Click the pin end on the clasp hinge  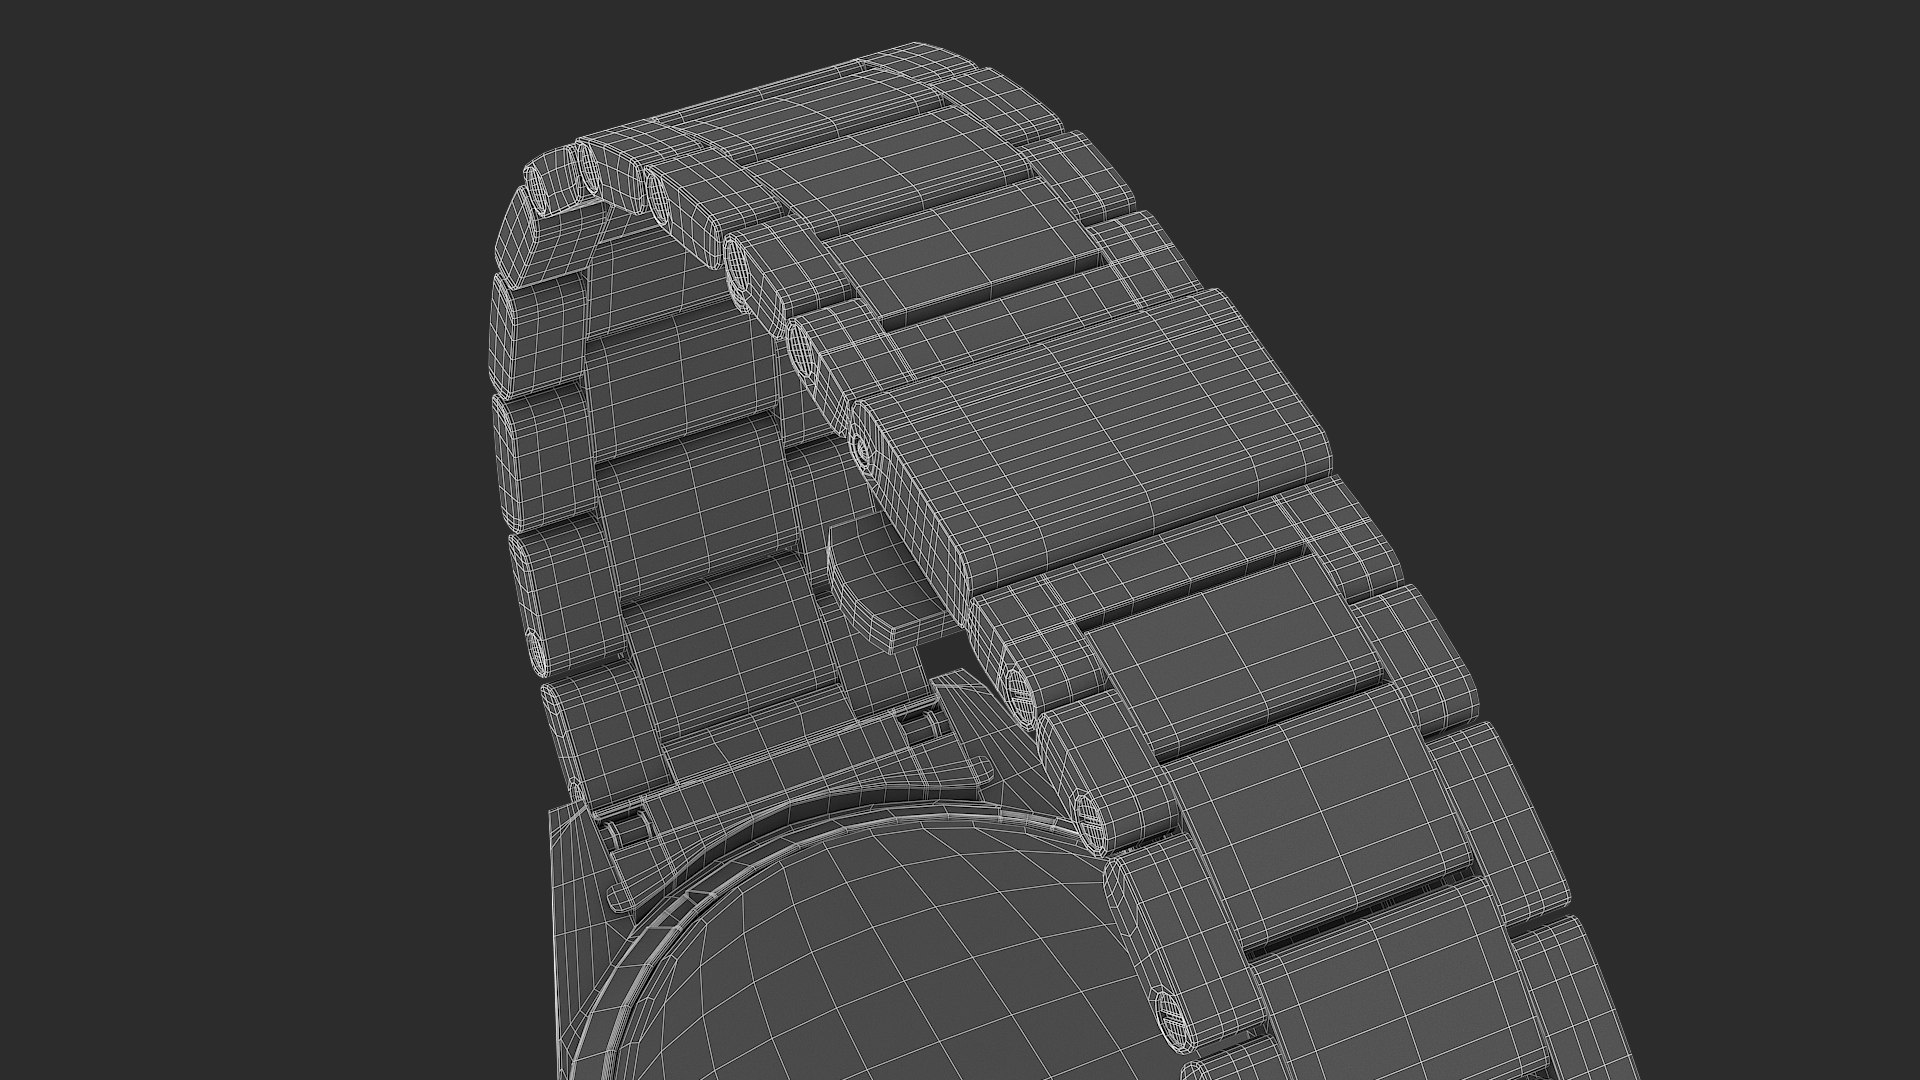[x=863, y=448]
